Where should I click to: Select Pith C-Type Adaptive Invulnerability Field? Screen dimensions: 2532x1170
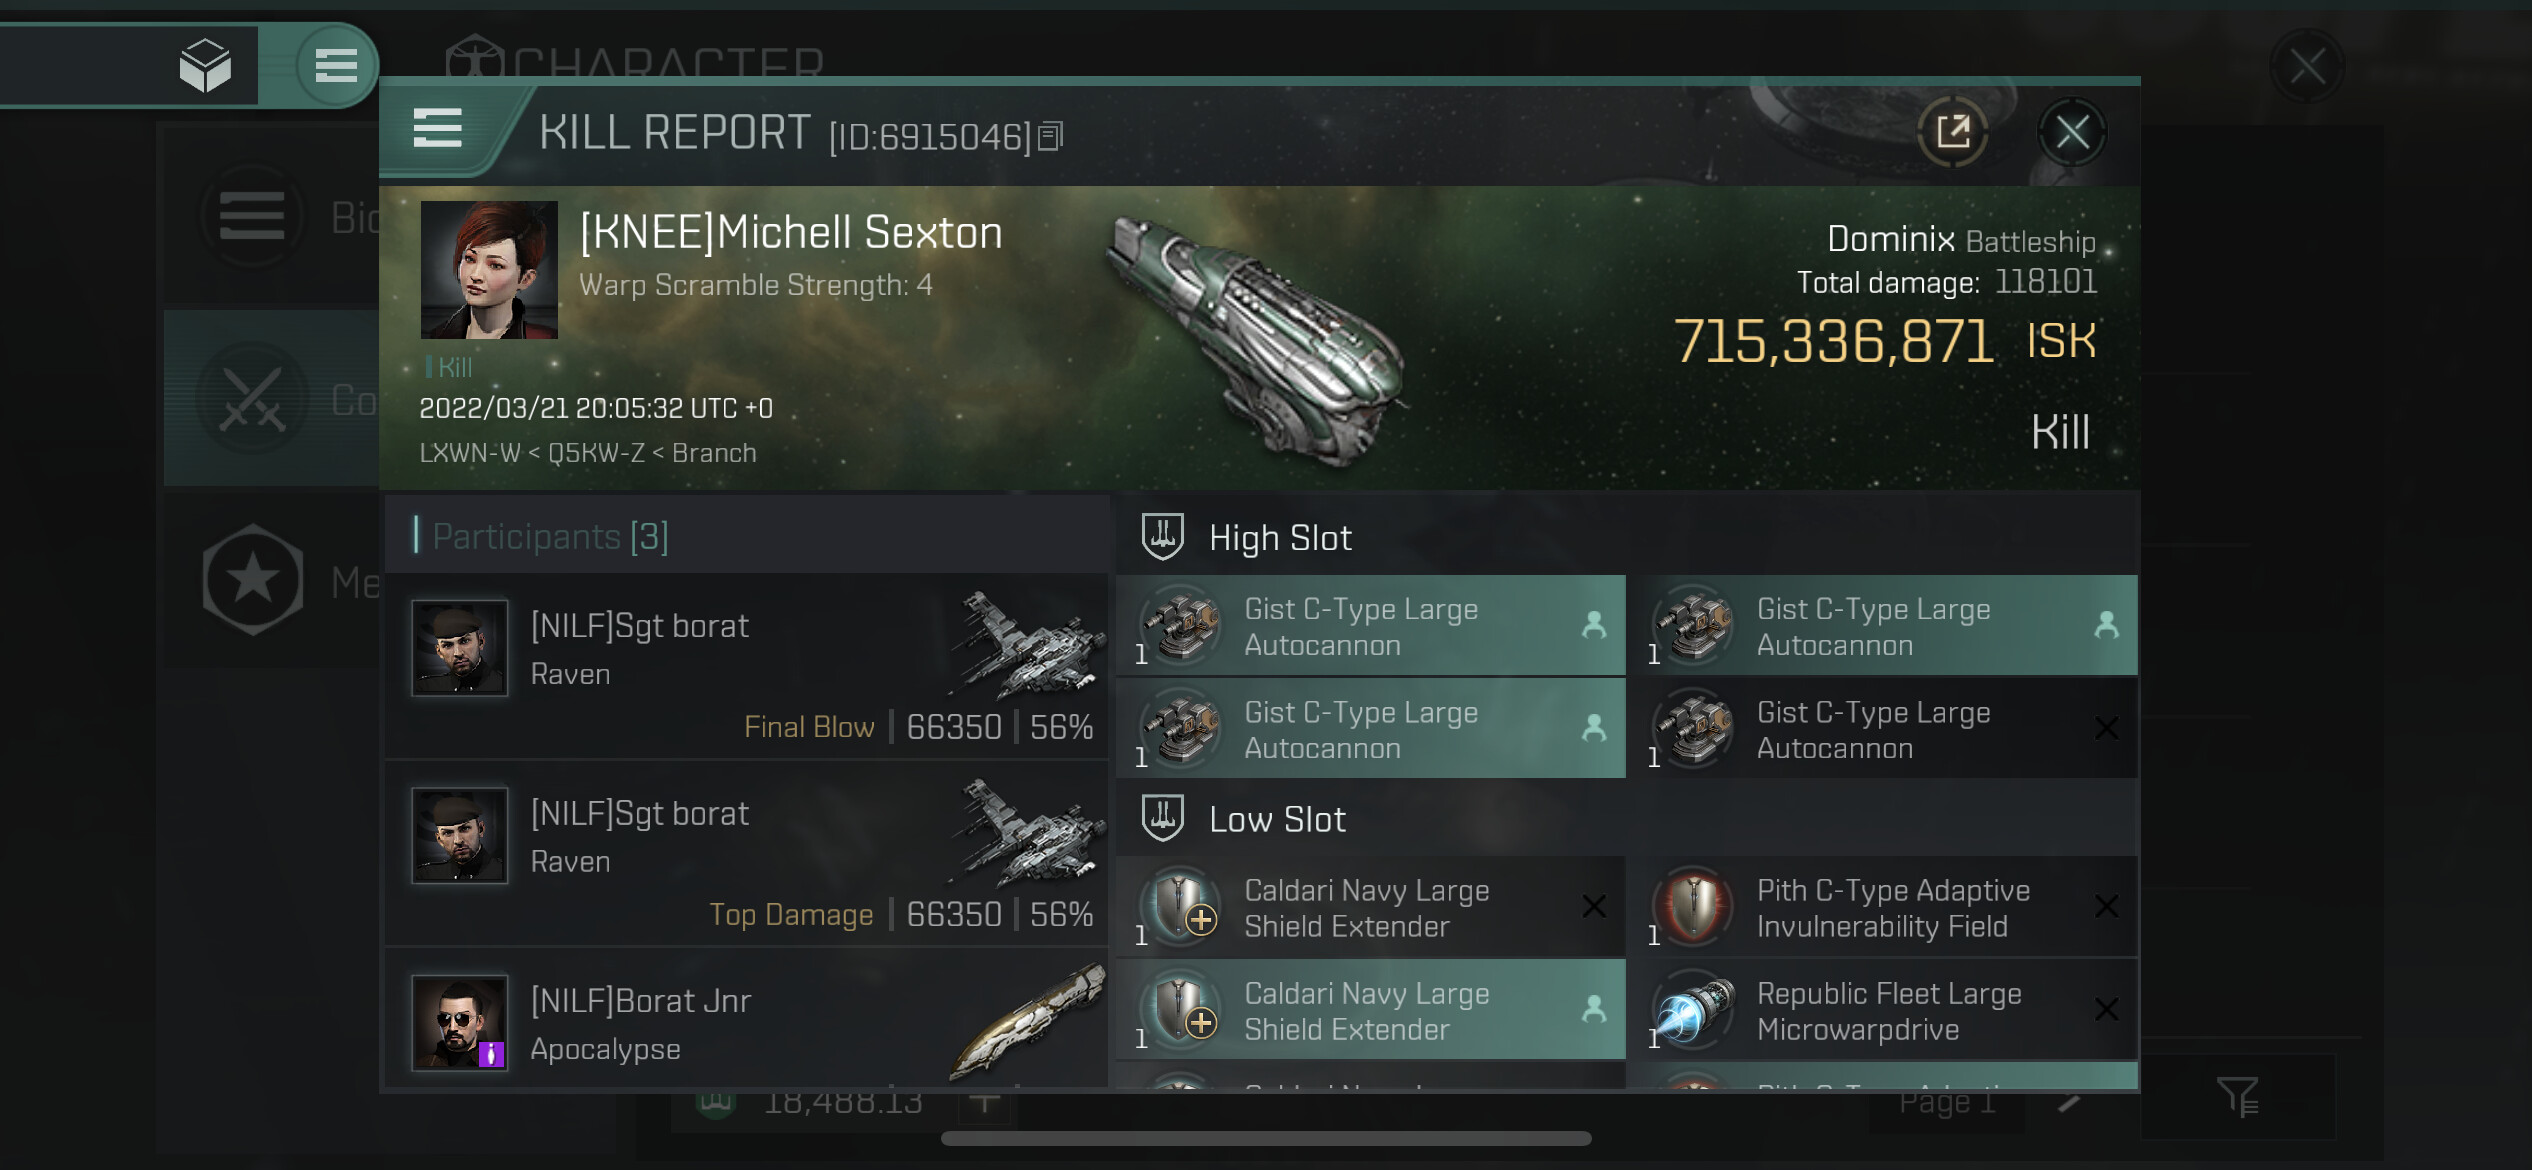pos(1881,907)
